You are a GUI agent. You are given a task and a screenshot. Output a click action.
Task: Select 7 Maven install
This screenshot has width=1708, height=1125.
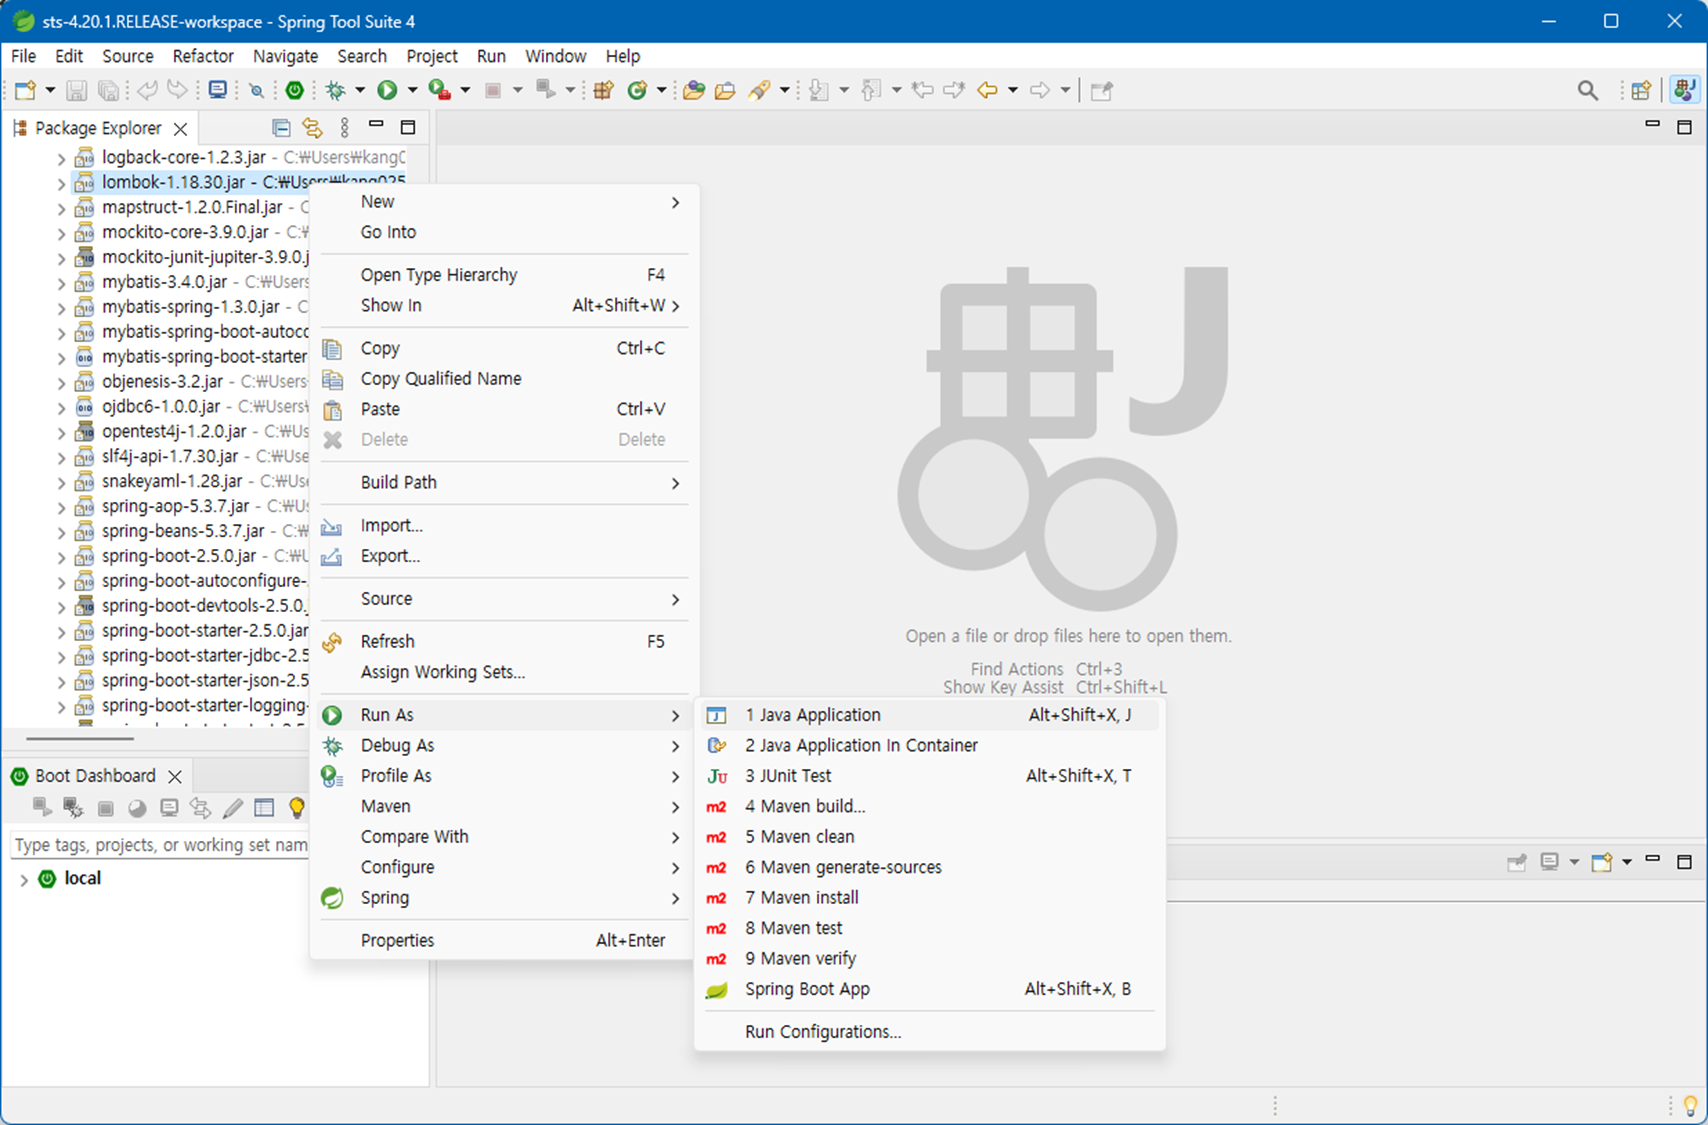[930, 898]
